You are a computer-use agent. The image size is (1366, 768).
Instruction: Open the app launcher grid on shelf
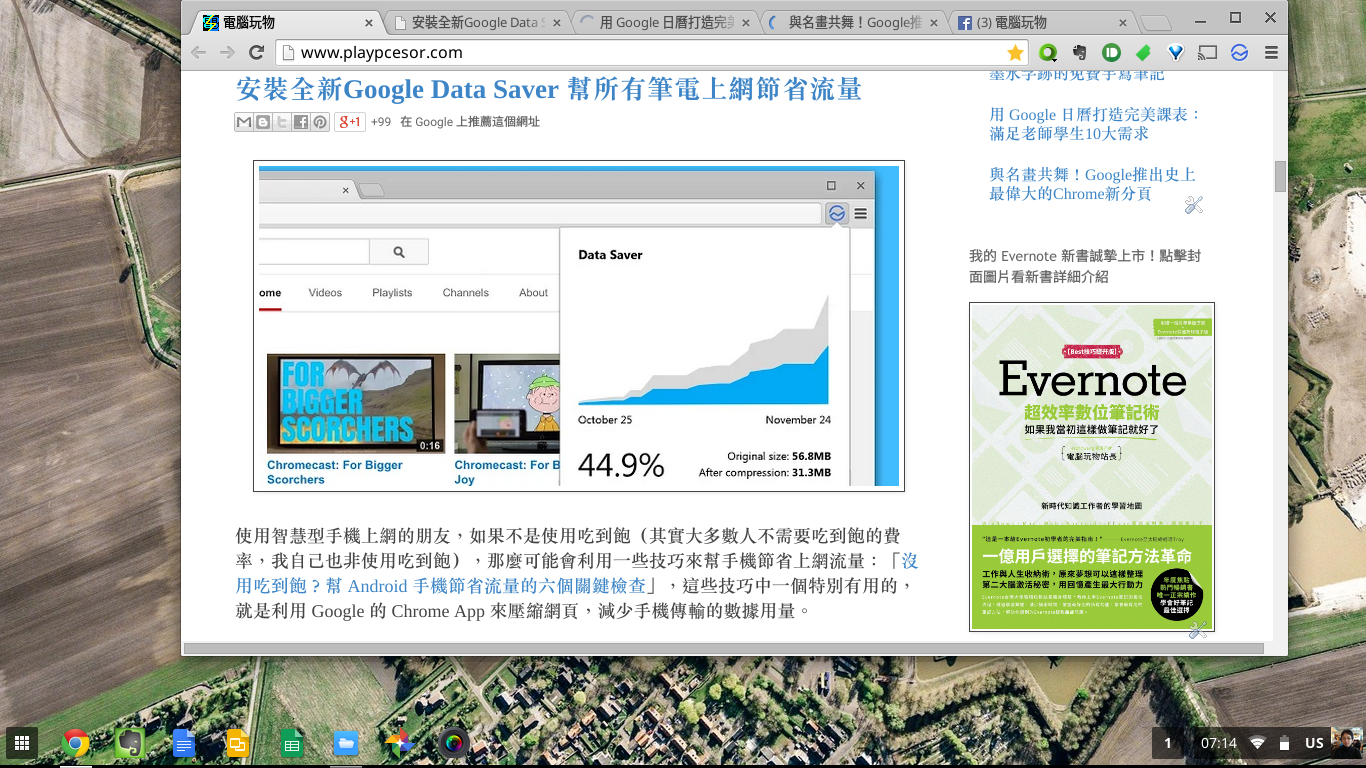tap(22, 742)
